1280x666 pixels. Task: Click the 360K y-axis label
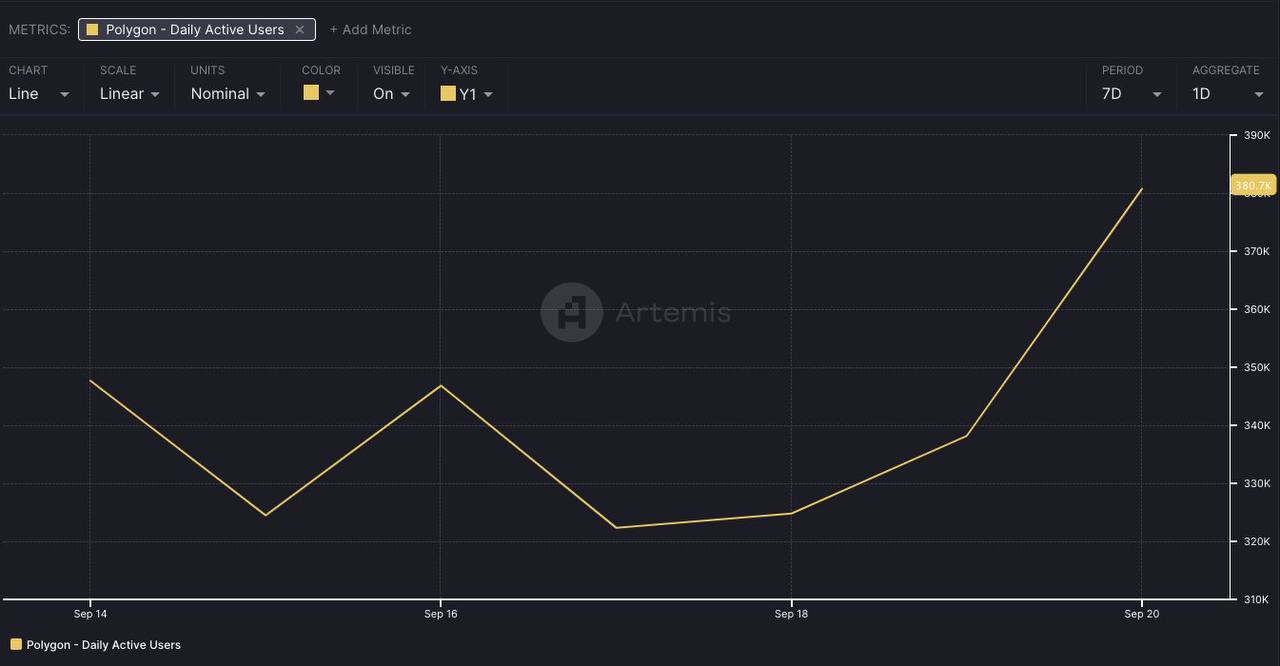[1257, 309]
